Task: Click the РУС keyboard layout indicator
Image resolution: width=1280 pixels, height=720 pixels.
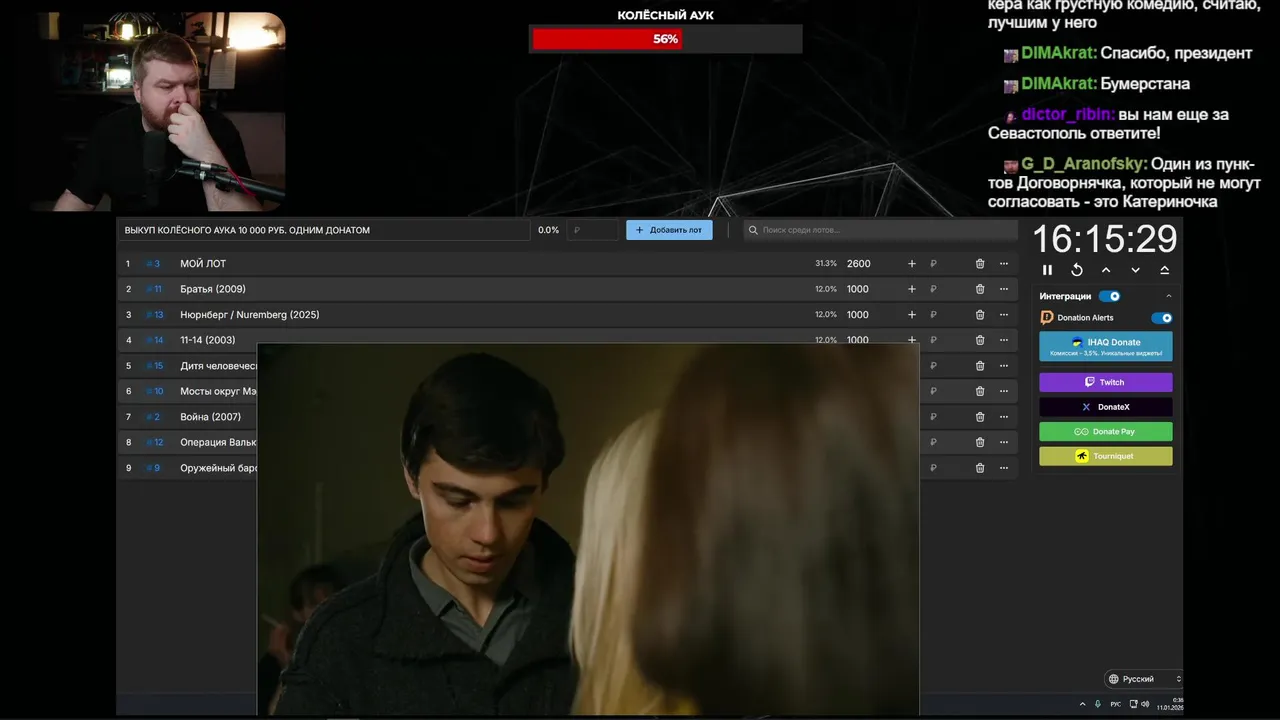Action: 1115,704
